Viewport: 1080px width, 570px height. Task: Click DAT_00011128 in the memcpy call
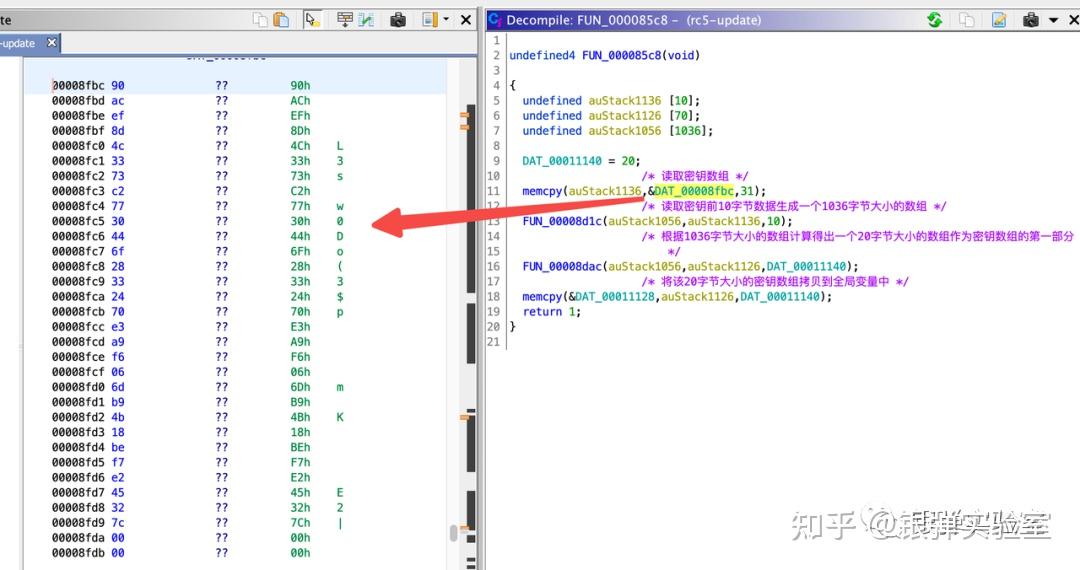tap(616, 297)
